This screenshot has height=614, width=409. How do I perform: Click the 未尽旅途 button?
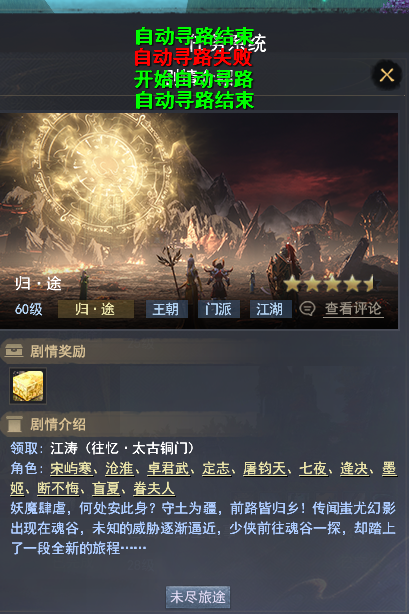coord(198,597)
